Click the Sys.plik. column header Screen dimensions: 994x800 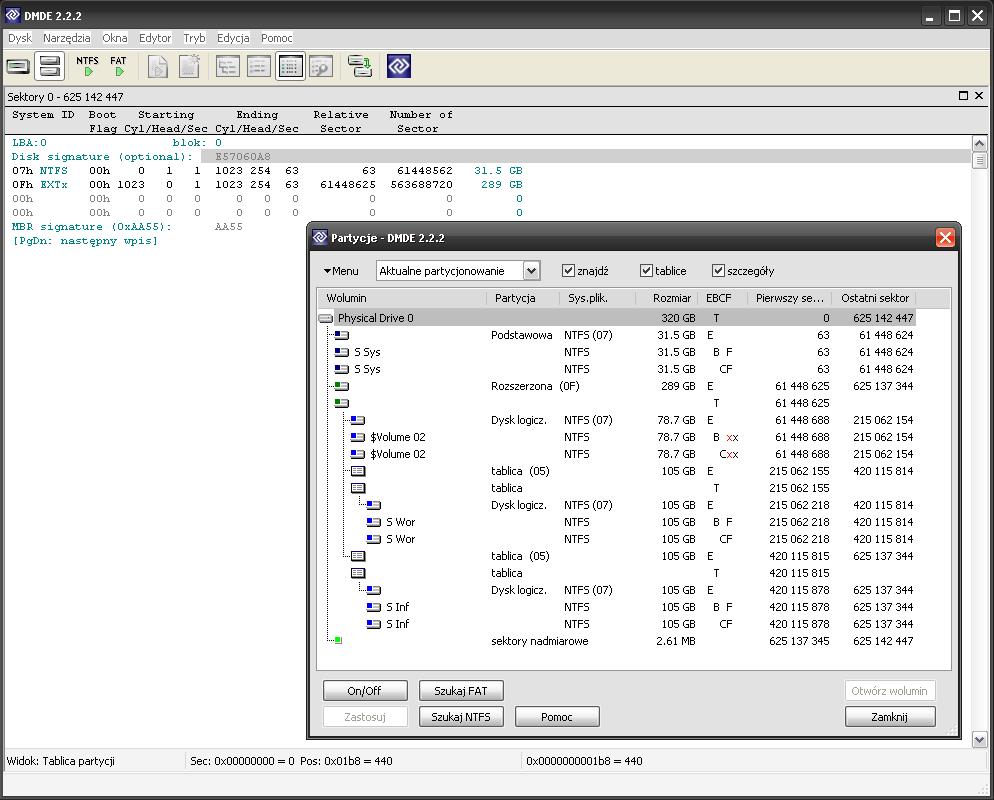click(597, 298)
